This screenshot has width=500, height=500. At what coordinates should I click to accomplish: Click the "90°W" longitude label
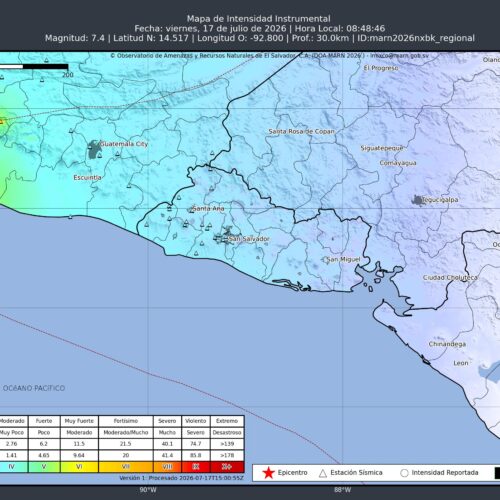148,490
